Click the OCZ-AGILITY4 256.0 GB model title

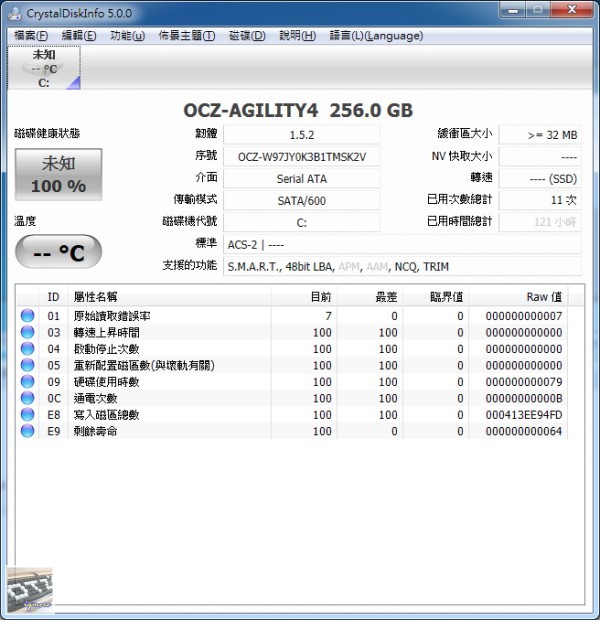(x=298, y=110)
